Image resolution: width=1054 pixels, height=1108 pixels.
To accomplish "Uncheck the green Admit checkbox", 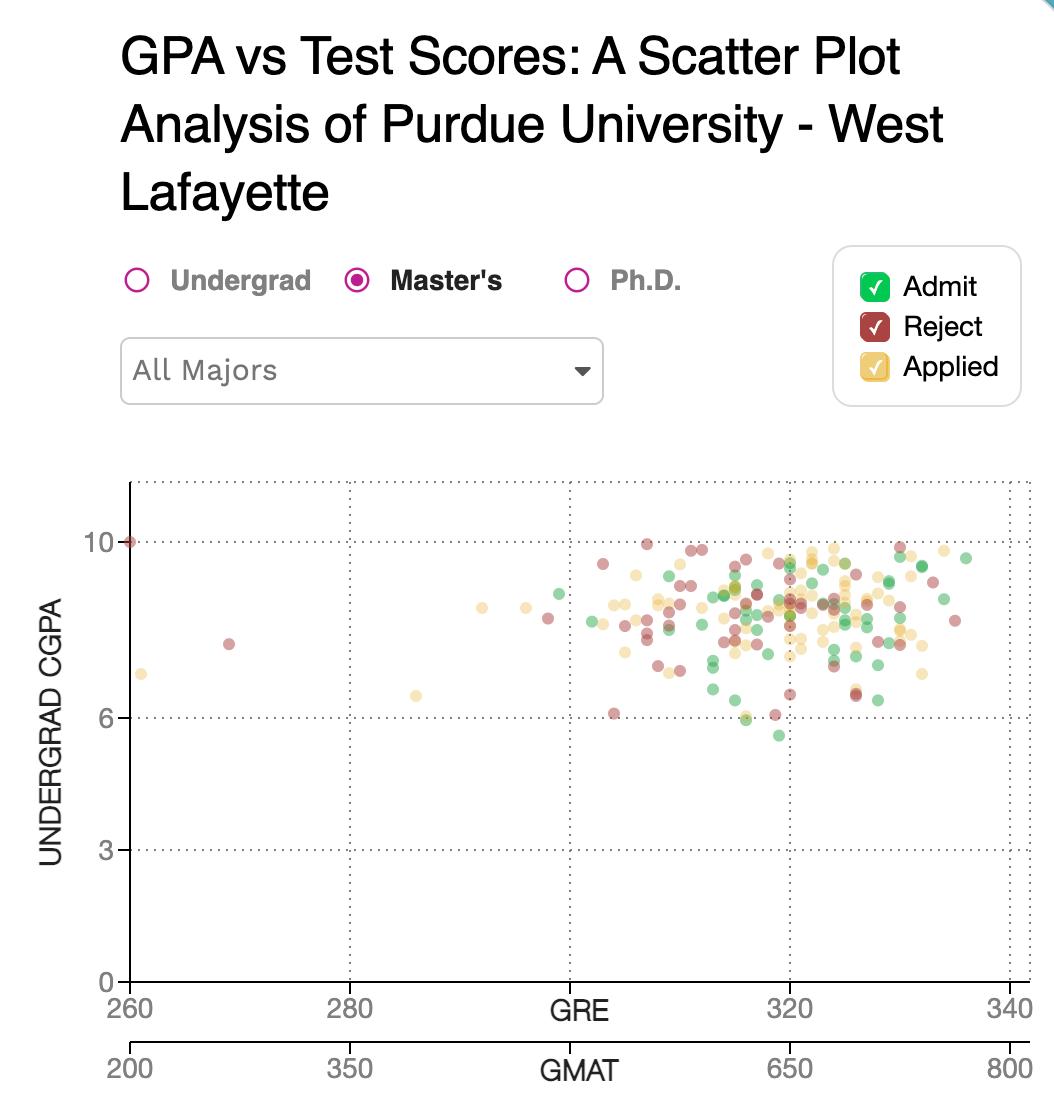I will click(875, 287).
